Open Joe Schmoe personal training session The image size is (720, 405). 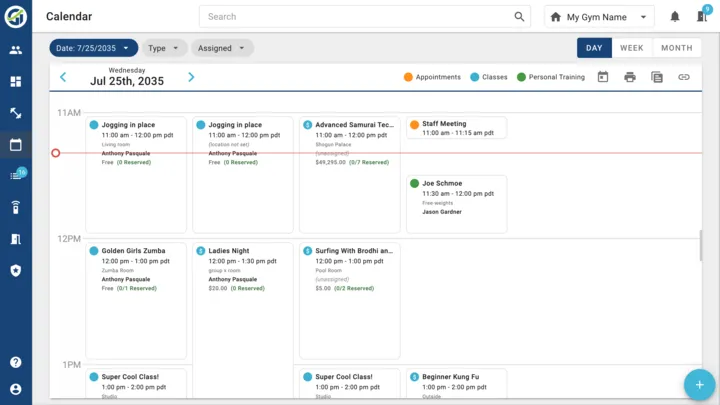456,204
